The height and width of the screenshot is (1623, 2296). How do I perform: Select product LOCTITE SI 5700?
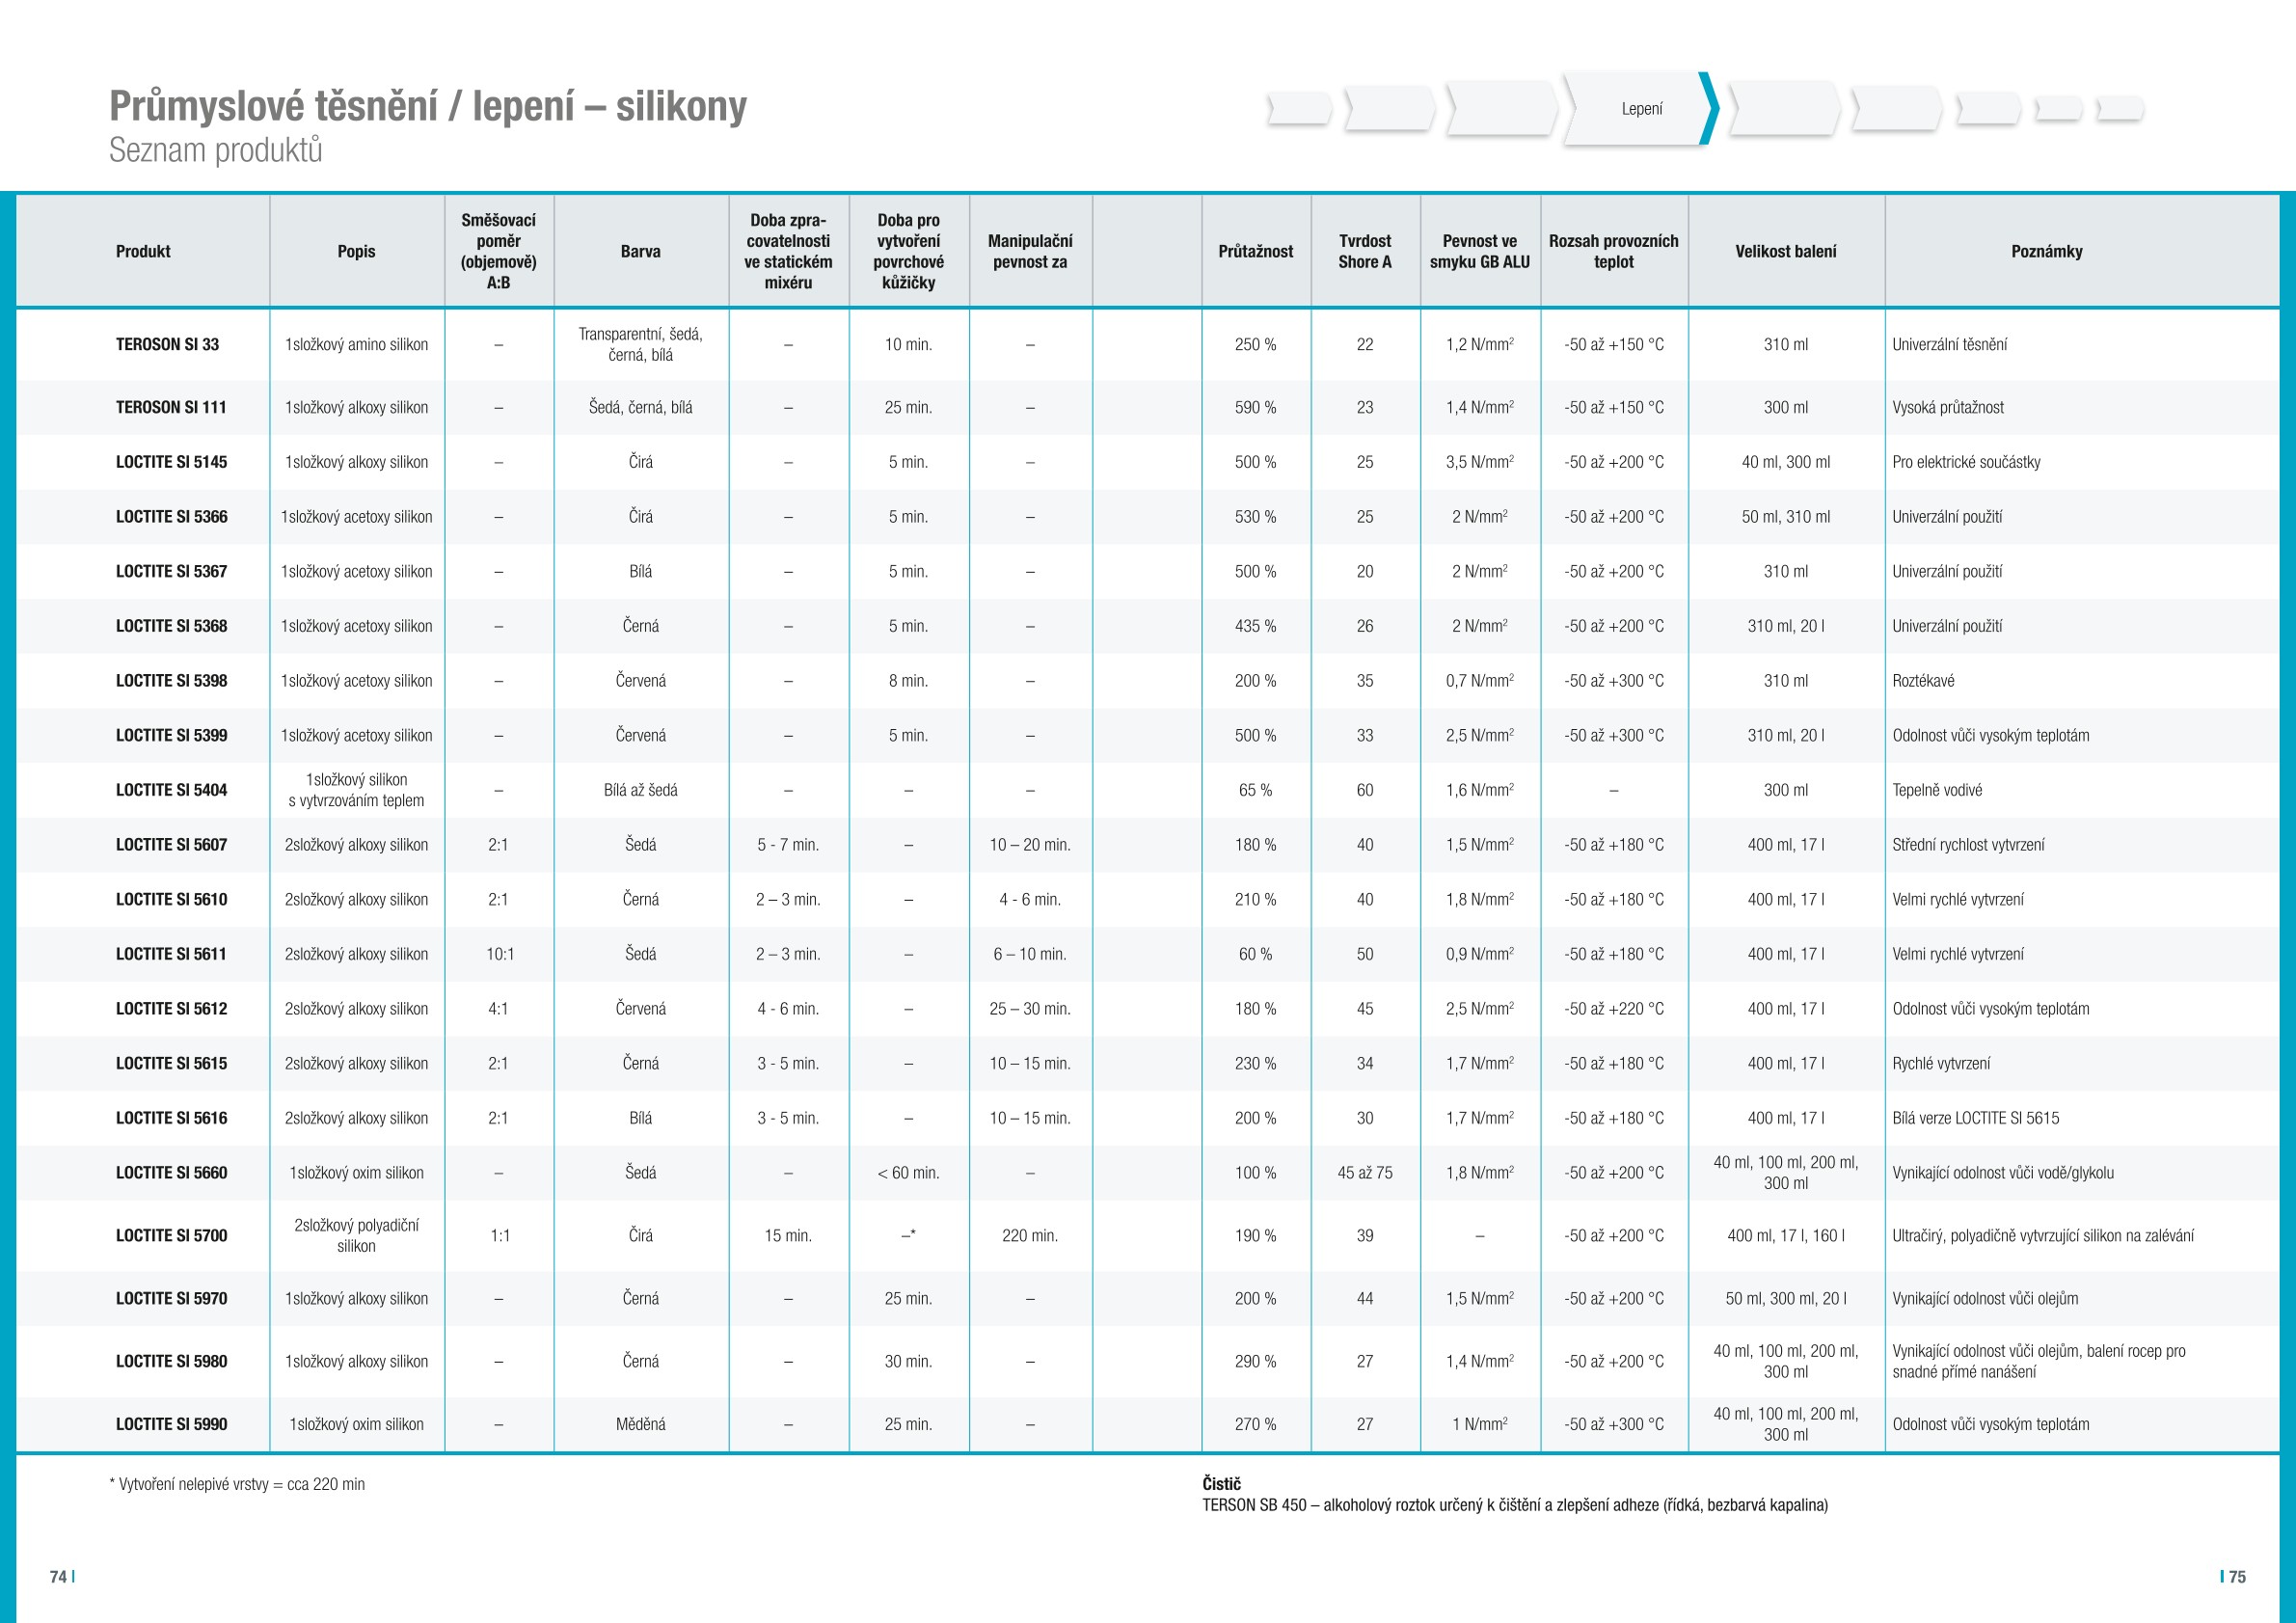pyautogui.click(x=171, y=1236)
